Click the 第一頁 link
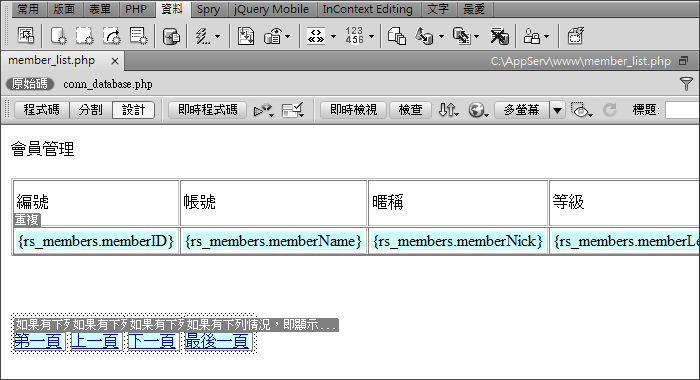Viewport: 700px width, 380px height. pos(38,342)
